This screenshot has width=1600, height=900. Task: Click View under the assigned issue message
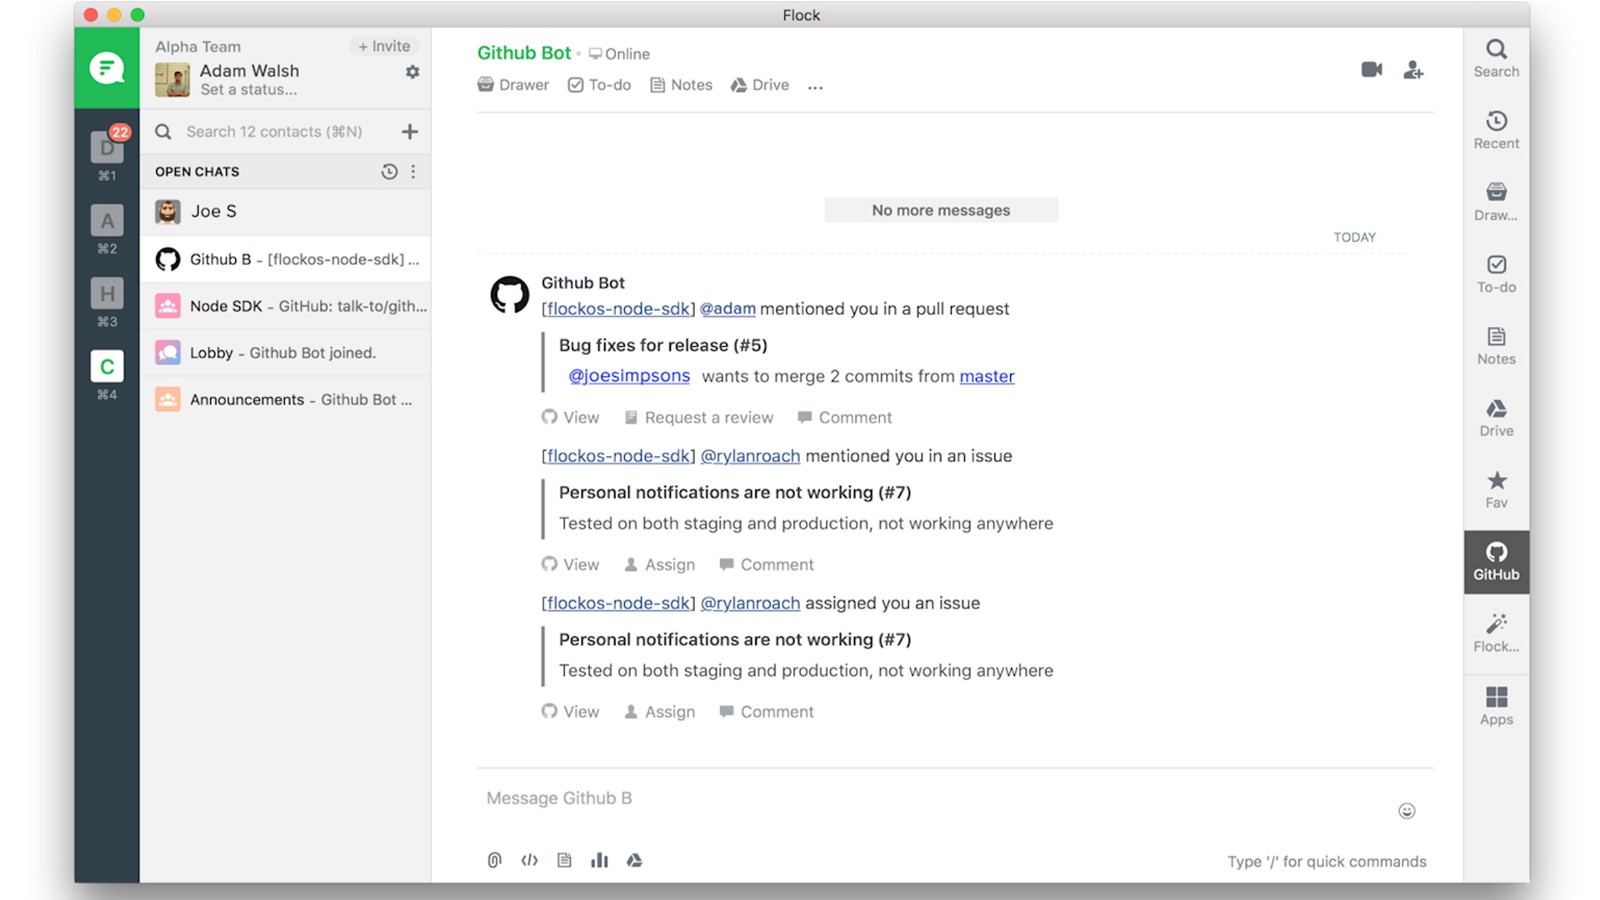[x=570, y=711]
